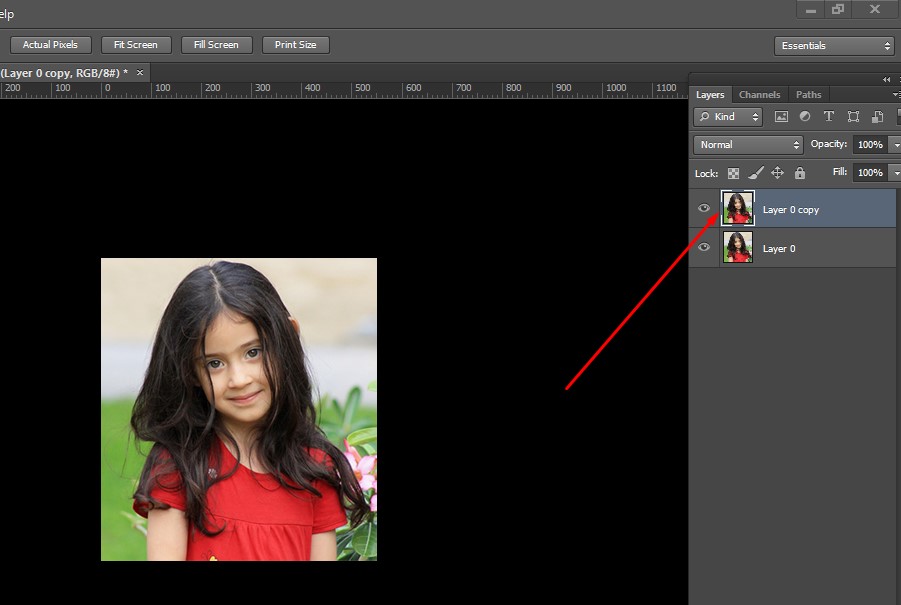Image resolution: width=901 pixels, height=605 pixels.
Task: Select the Layer 0 layer name
Action: click(x=779, y=249)
